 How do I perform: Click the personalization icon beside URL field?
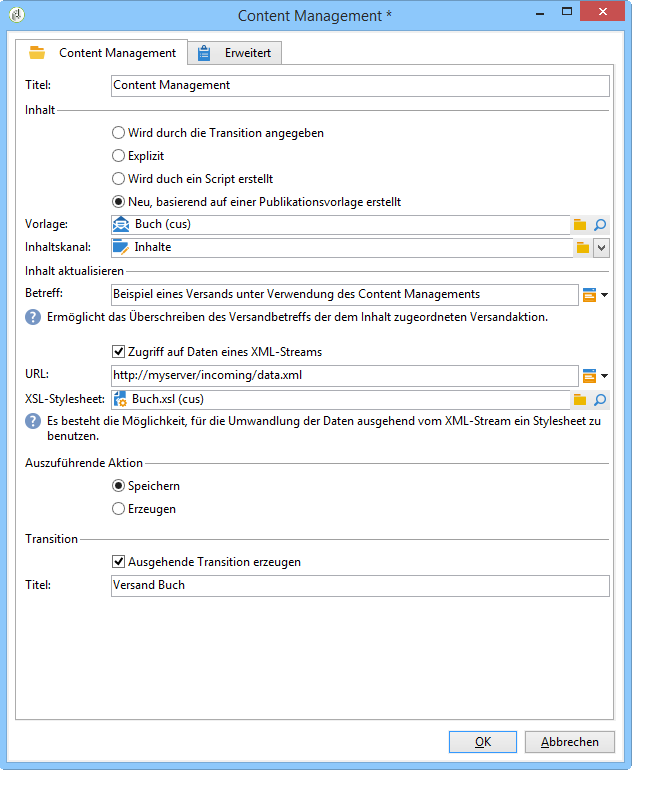pos(589,375)
